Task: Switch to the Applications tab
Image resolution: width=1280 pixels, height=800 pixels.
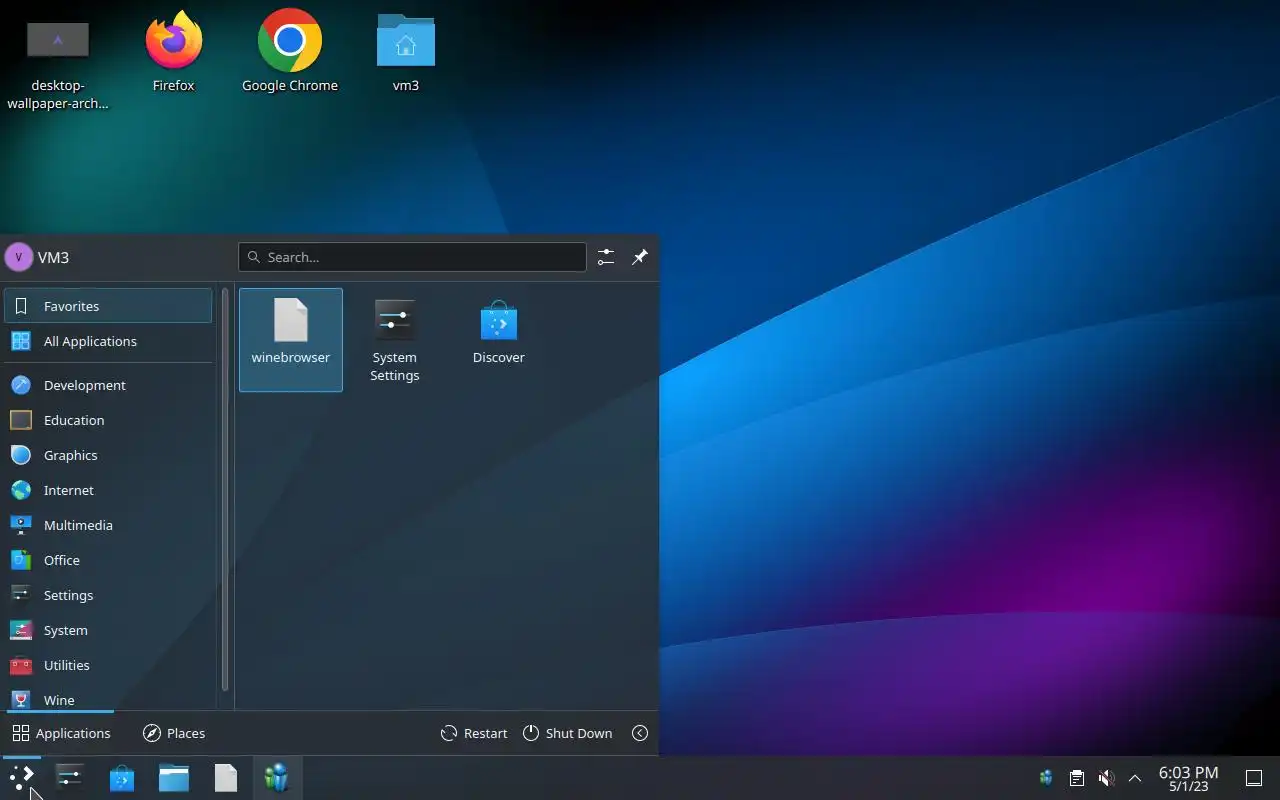Action: [61, 733]
